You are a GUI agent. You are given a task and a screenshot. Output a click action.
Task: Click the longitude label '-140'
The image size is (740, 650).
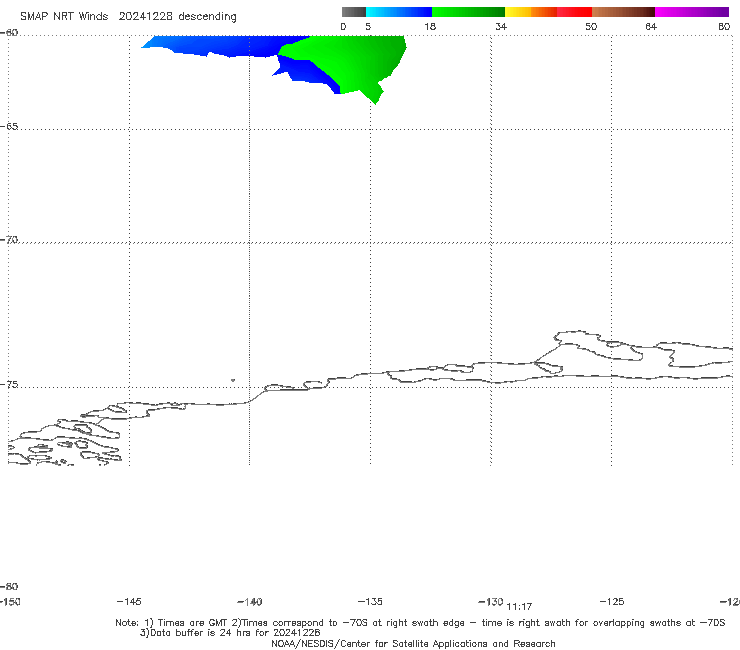pyautogui.click(x=250, y=602)
